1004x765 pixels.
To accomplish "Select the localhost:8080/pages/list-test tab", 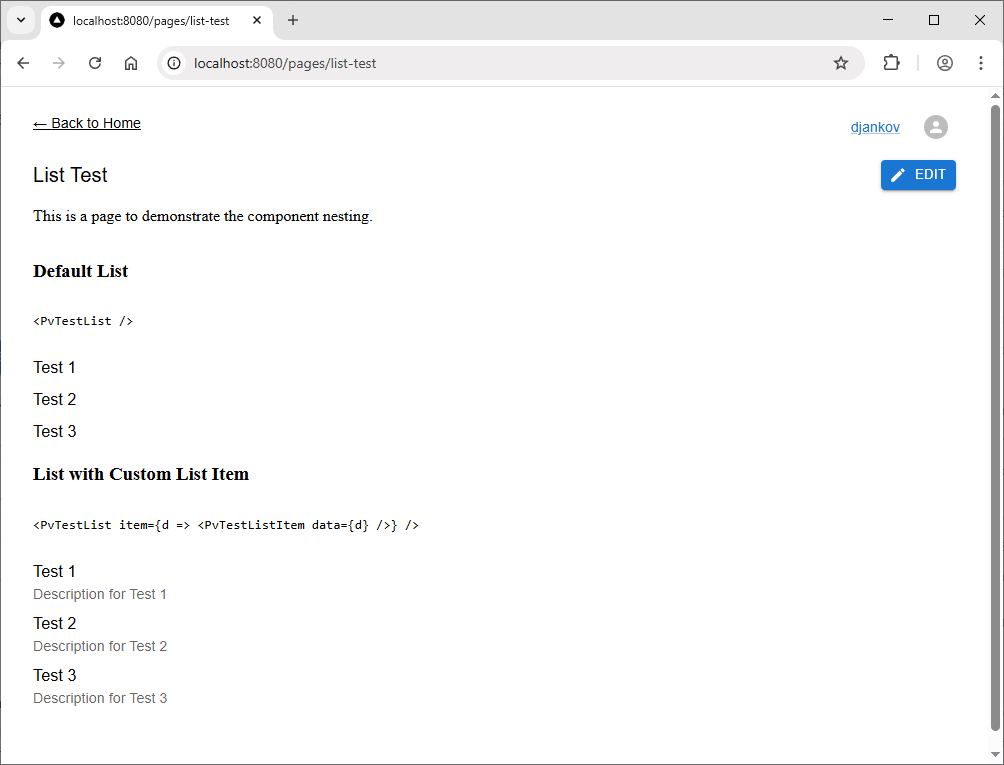I will coord(150,20).
